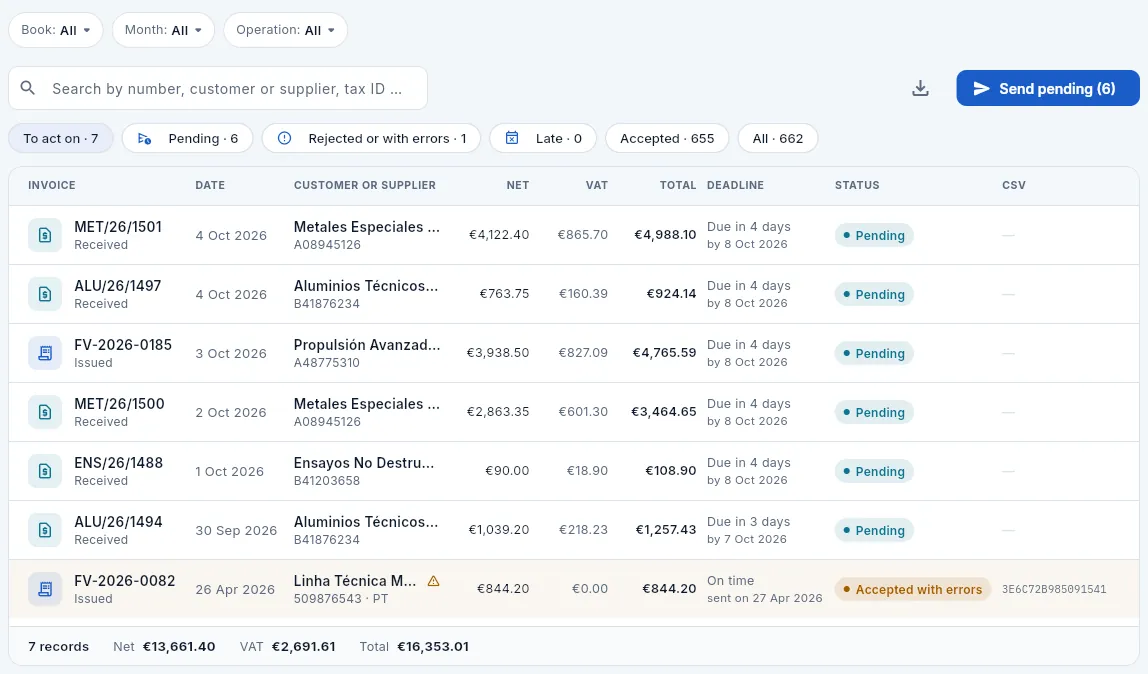Sort by the Invoice column header
Viewport: 1148px width, 674px height.
coord(52,185)
